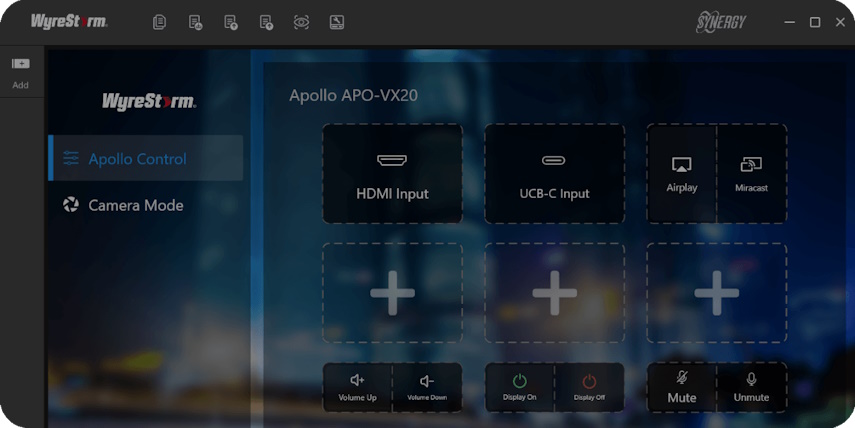Choose Miracast casting

tap(752, 174)
